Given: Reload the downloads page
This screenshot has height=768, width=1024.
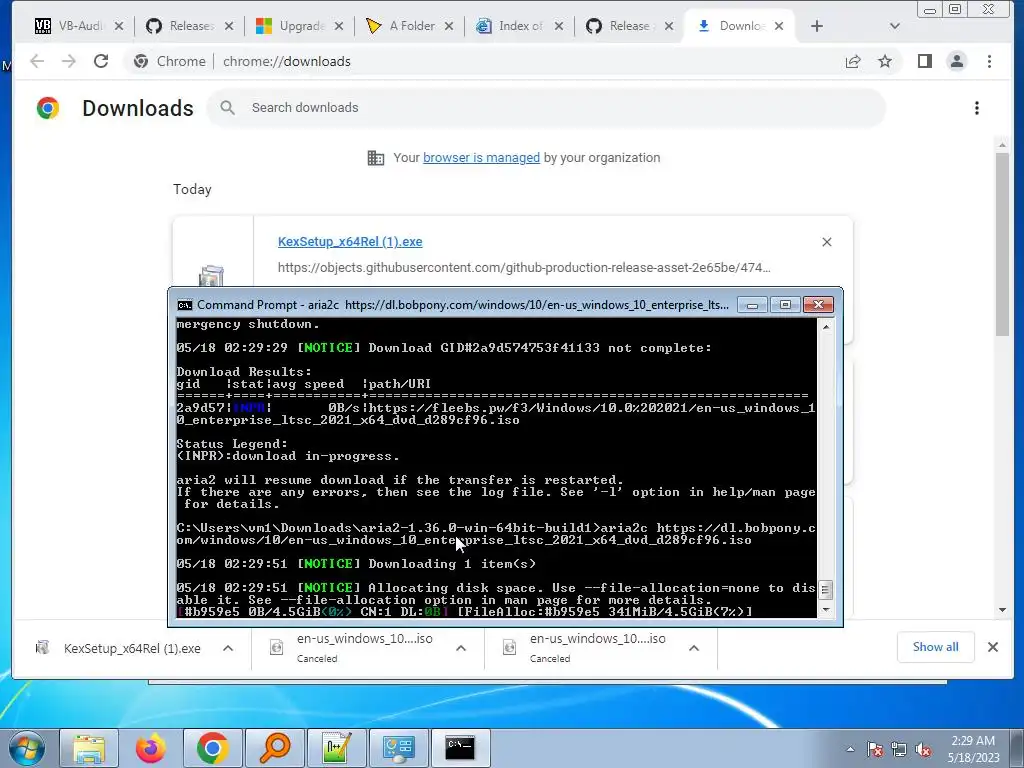Looking at the screenshot, I should [101, 61].
